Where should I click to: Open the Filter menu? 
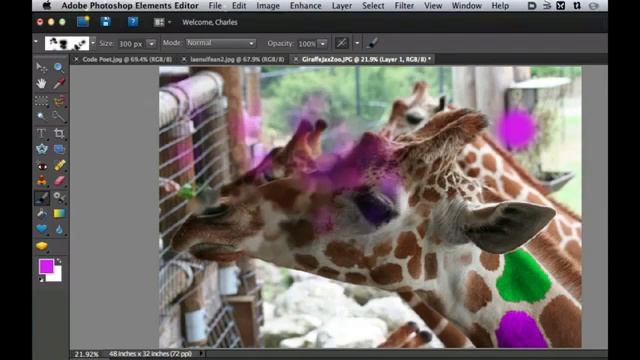coord(404,6)
